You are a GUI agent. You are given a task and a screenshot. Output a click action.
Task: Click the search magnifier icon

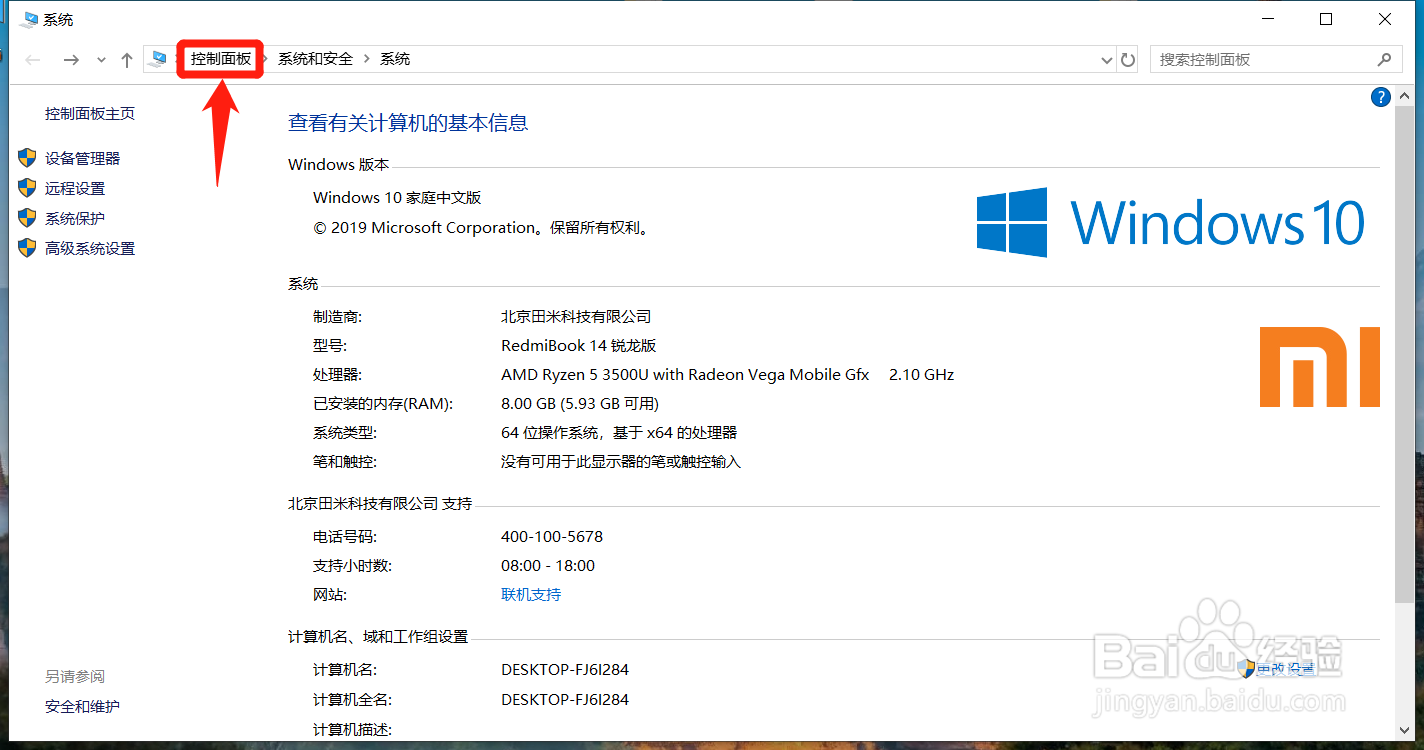pyautogui.click(x=1384, y=59)
